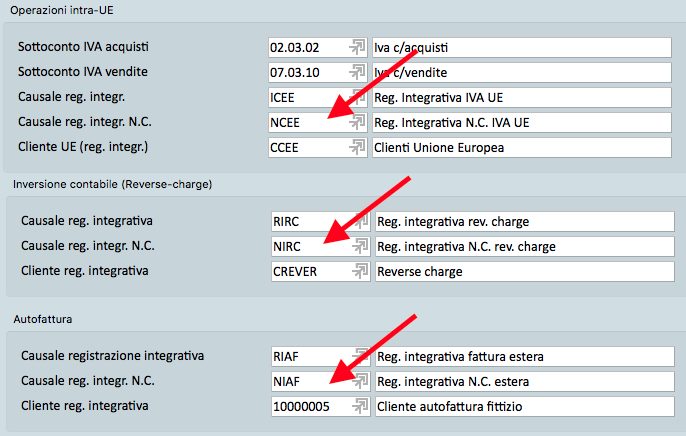Open lookup icon beside CCEE client code
The width and height of the screenshot is (686, 436).
coord(357,148)
